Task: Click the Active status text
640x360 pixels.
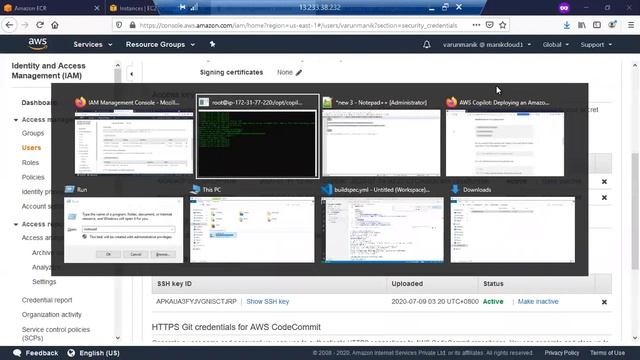Action: tap(493, 302)
